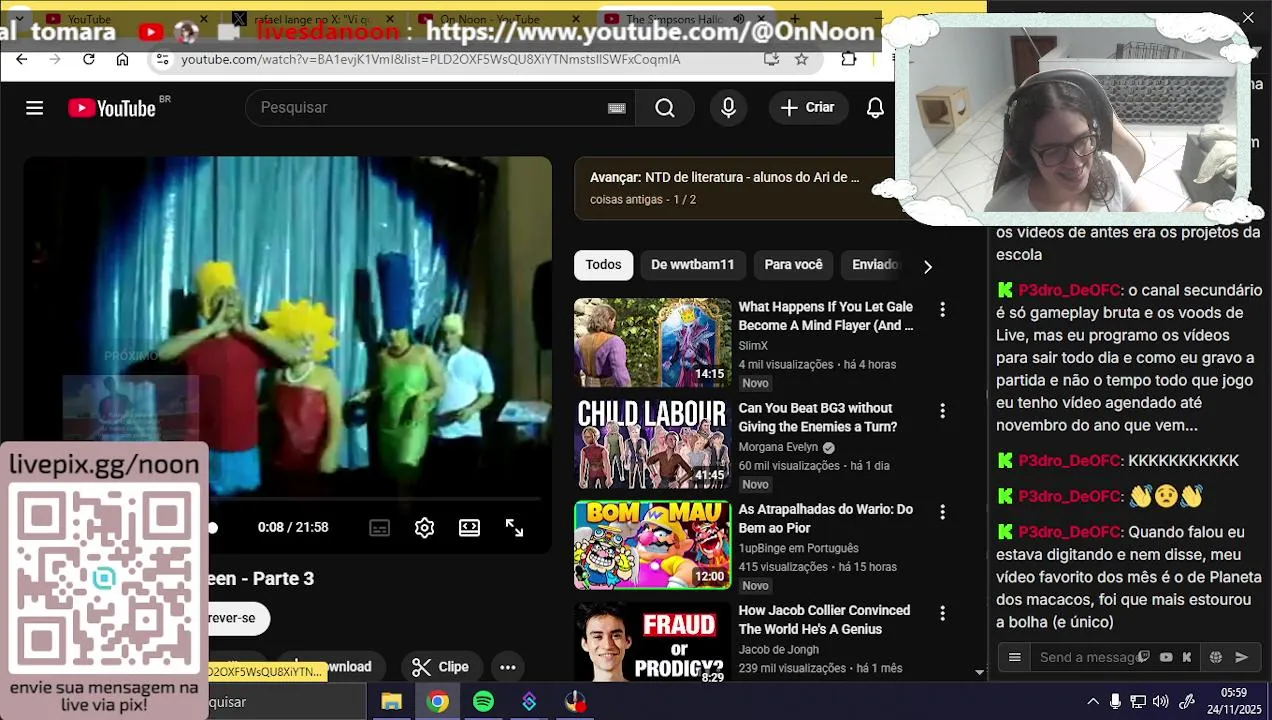Open the YouTube guide hamburger menu

[x=35, y=108]
